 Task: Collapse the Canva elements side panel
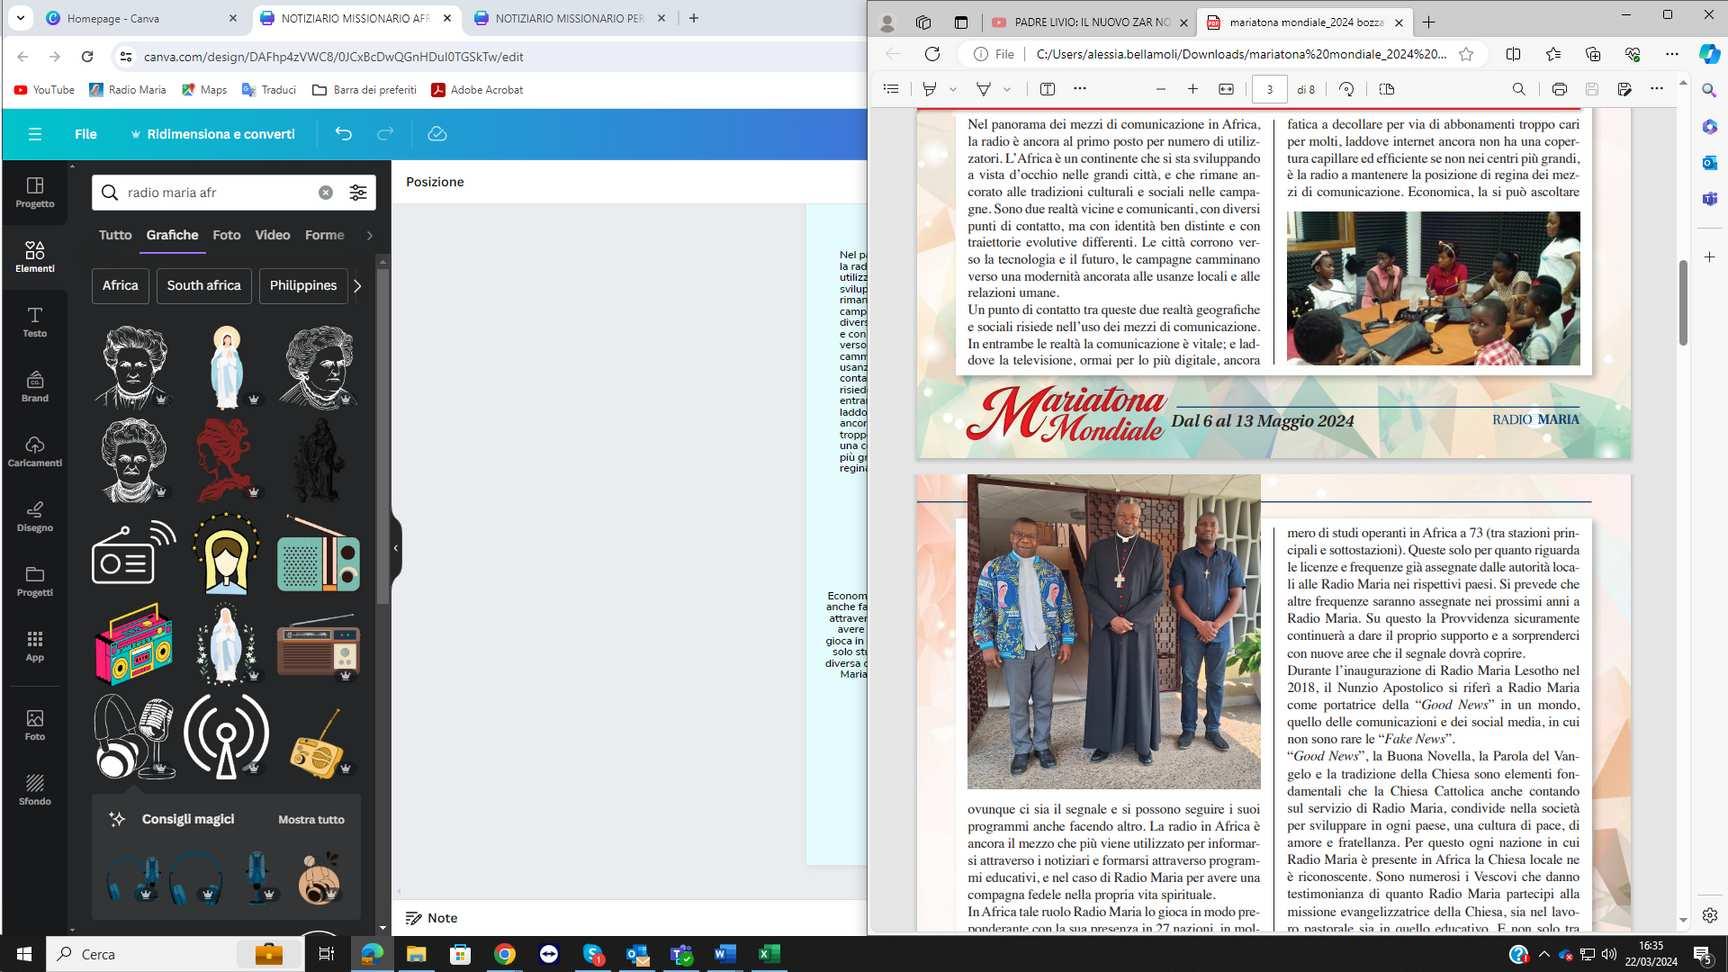(x=396, y=548)
